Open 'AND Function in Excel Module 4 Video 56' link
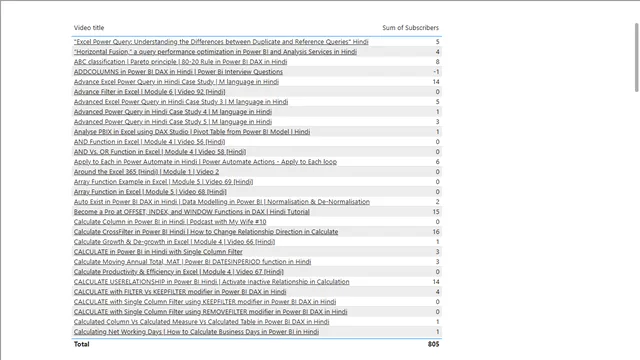Screen dimensions: 640x360 [x=149, y=142]
